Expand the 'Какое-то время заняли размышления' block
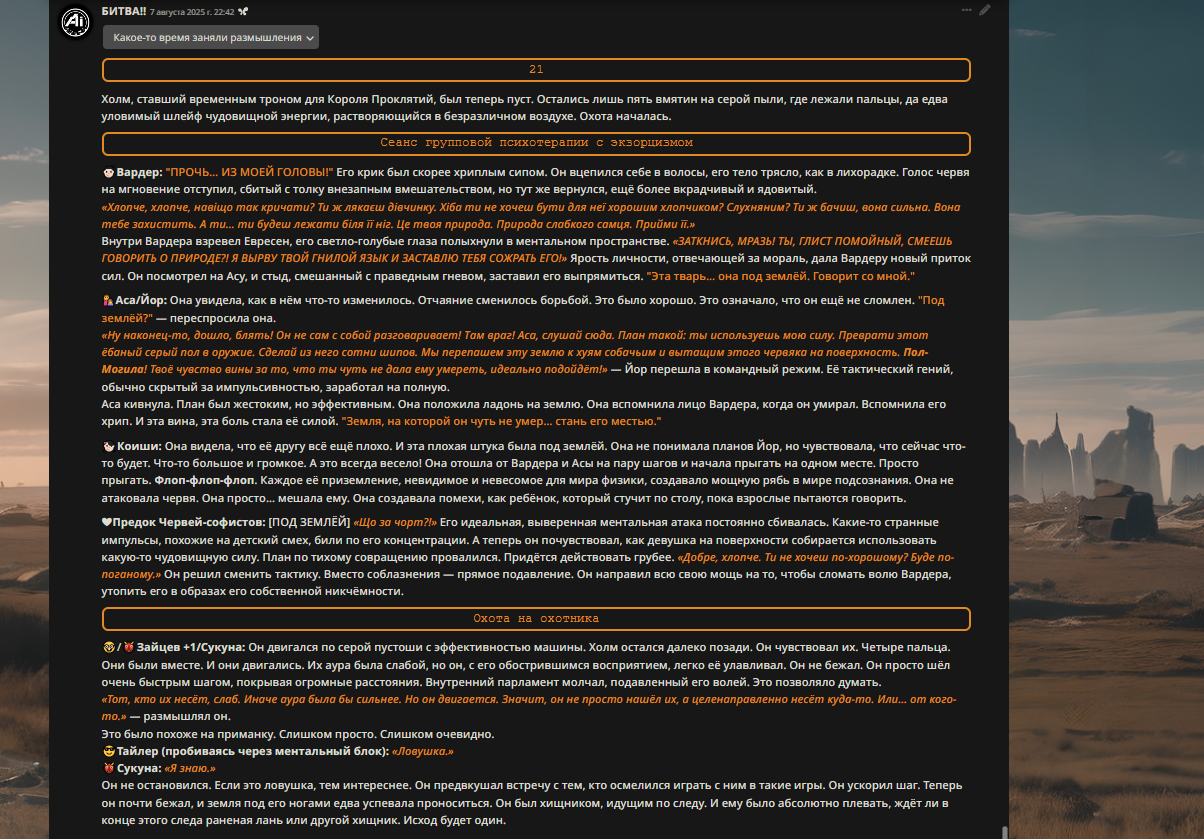Image resolution: width=1204 pixels, height=839 pixels. [x=211, y=37]
